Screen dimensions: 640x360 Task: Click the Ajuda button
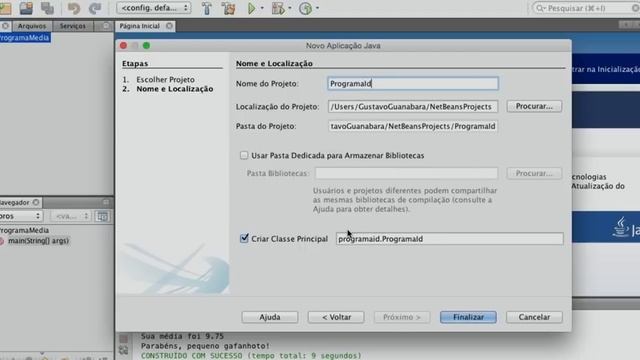[x=270, y=317]
